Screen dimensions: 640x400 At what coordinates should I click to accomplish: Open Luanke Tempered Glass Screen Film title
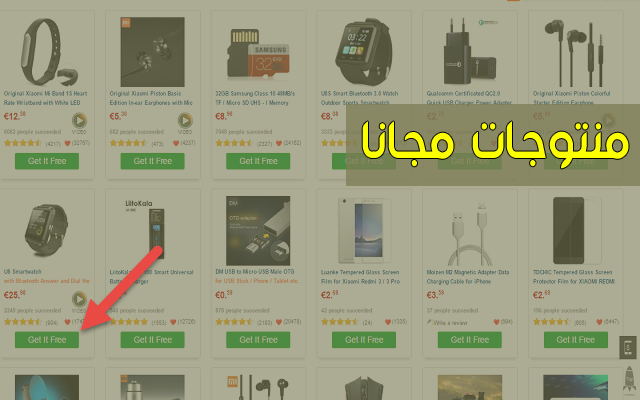pyautogui.click(x=360, y=277)
